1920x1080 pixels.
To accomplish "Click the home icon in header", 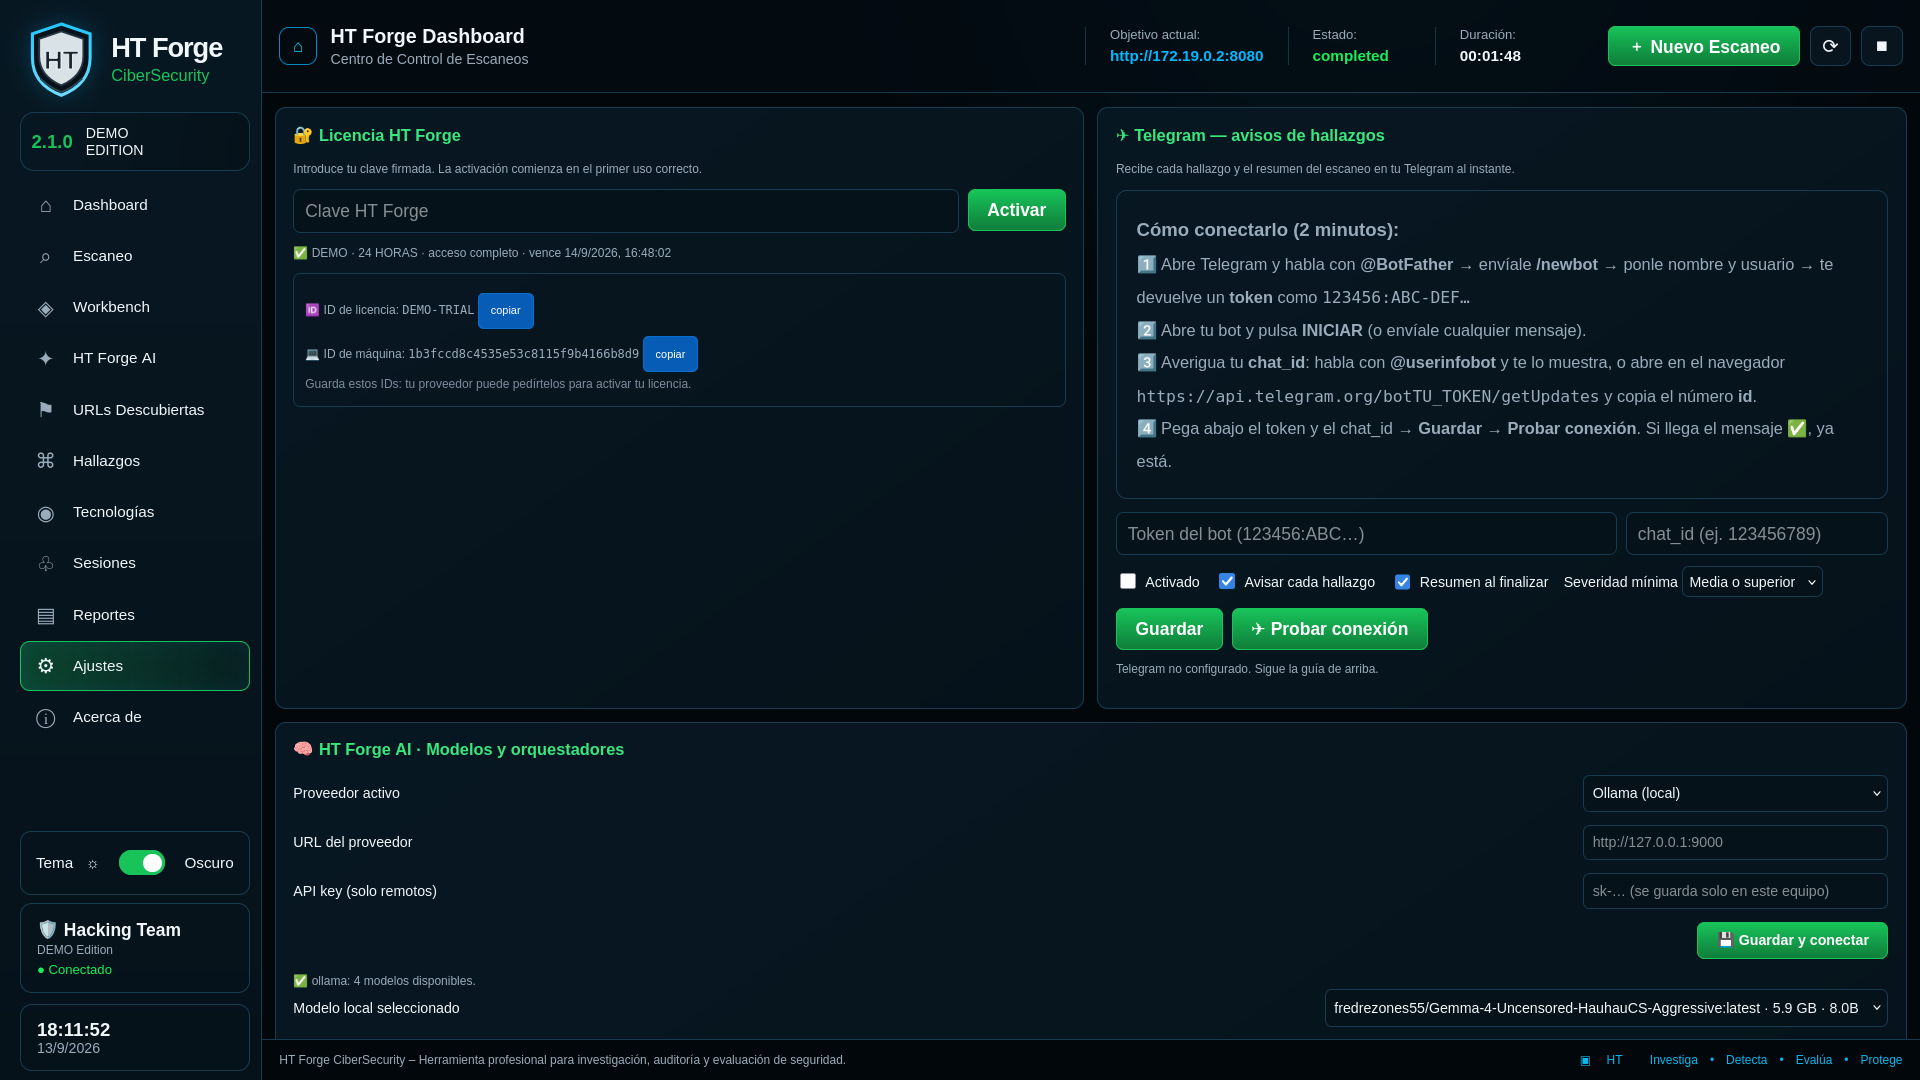I will click(x=298, y=46).
